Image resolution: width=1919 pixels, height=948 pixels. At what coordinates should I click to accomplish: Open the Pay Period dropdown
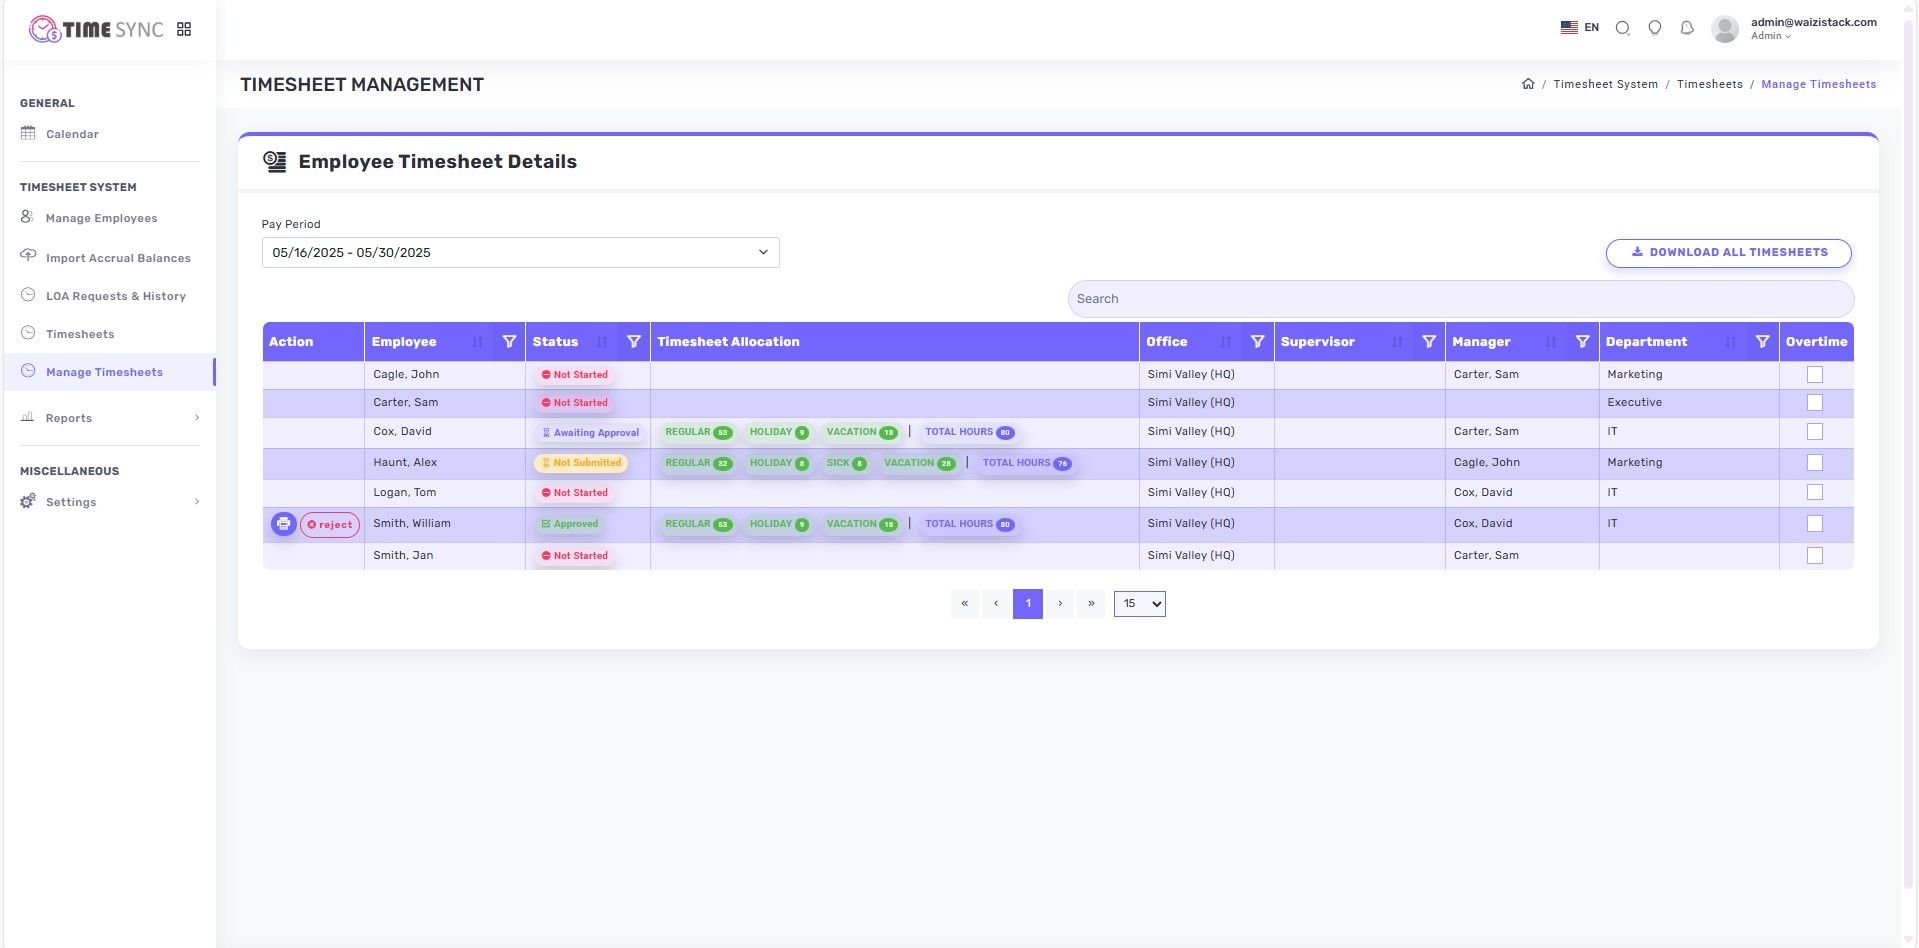click(x=520, y=252)
